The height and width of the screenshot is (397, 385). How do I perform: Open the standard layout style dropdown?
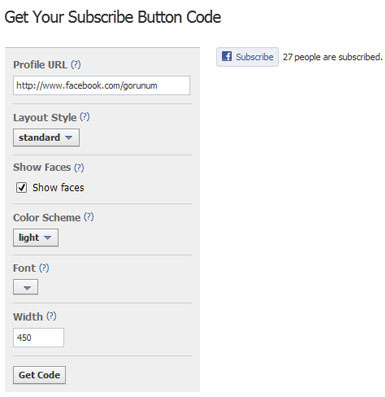[46, 137]
